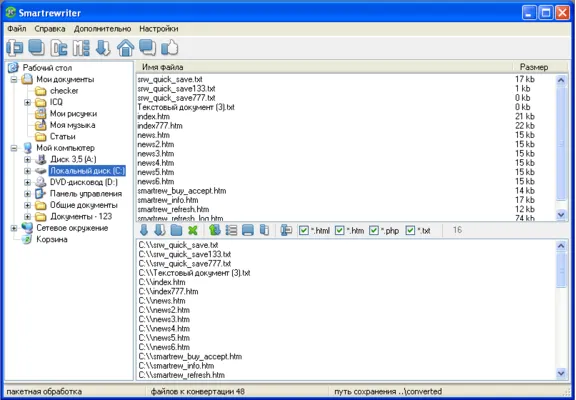Select index777.htm in the upper file list
This screenshot has height=400, width=576.
[x=160, y=126]
